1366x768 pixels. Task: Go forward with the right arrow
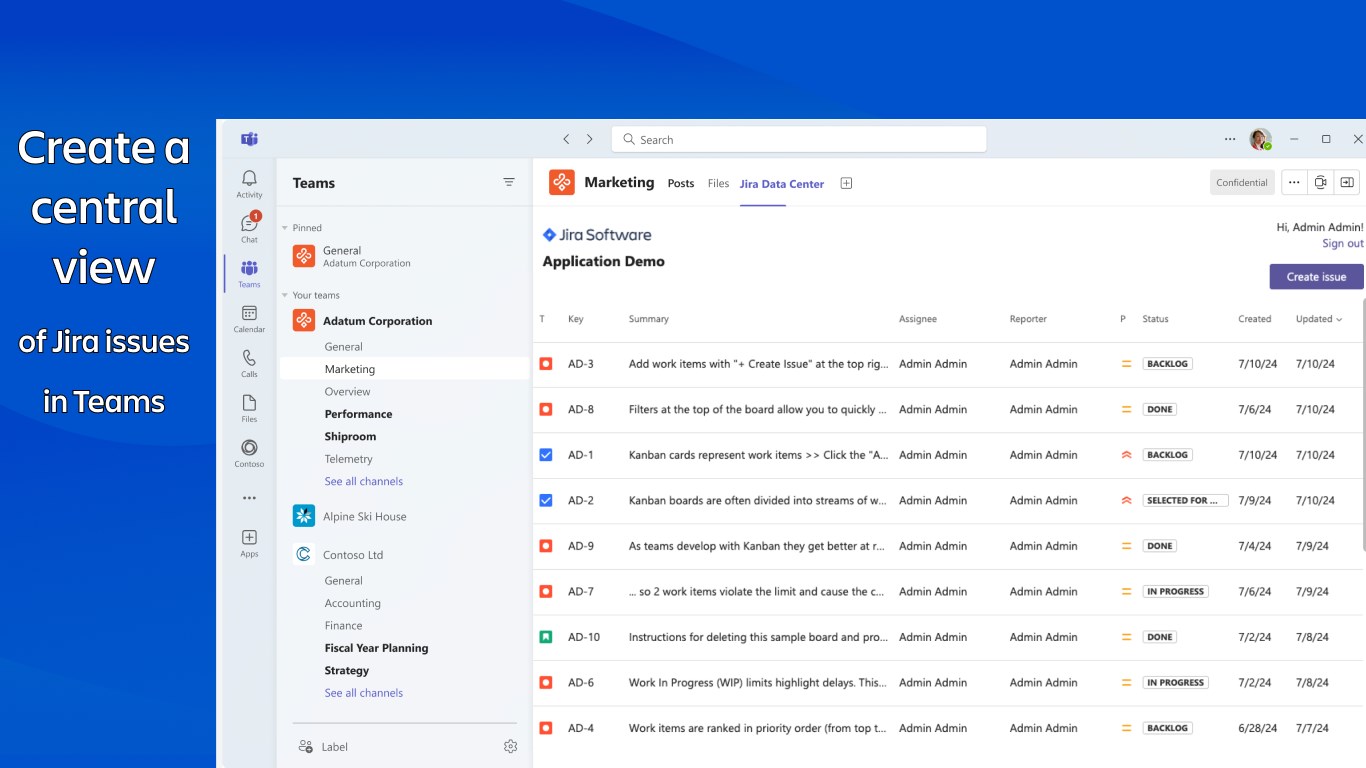[x=589, y=139]
